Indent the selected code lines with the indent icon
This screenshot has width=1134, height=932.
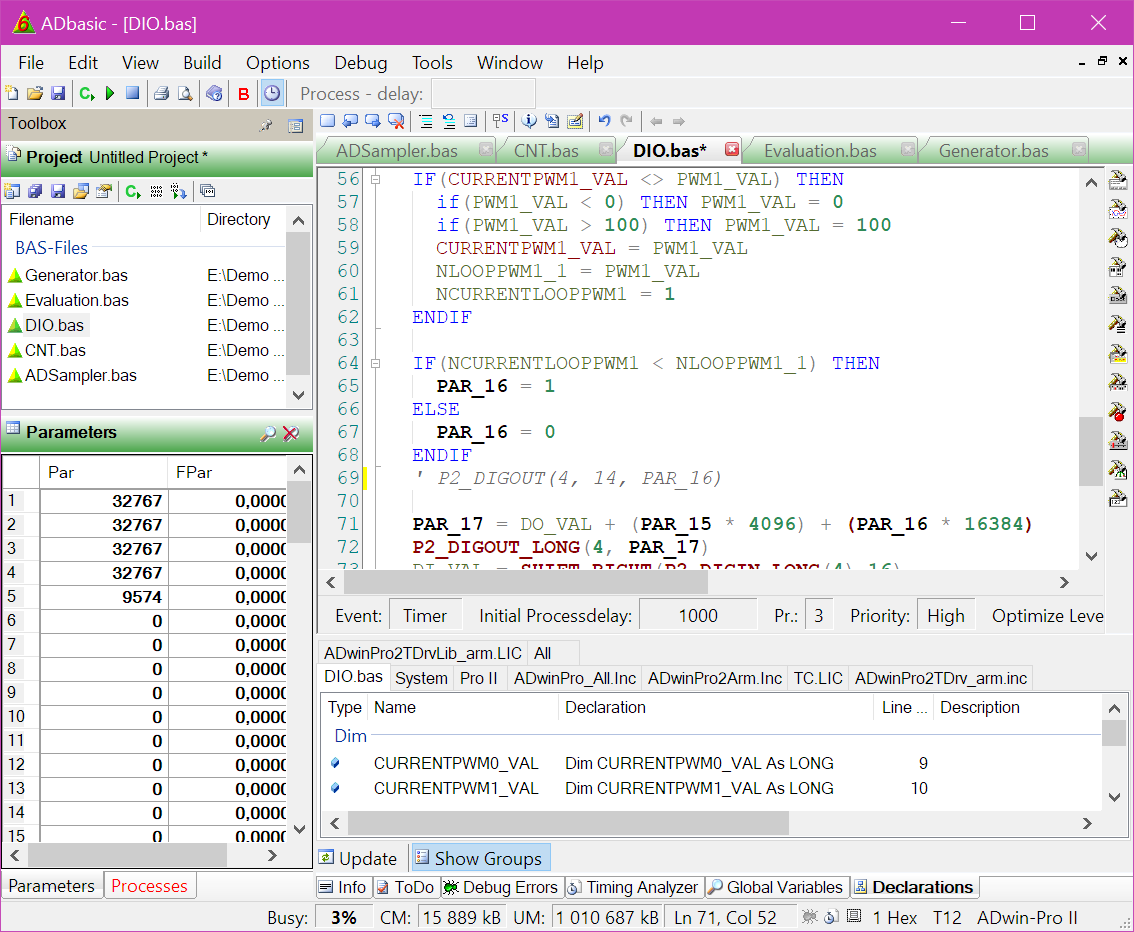click(426, 121)
